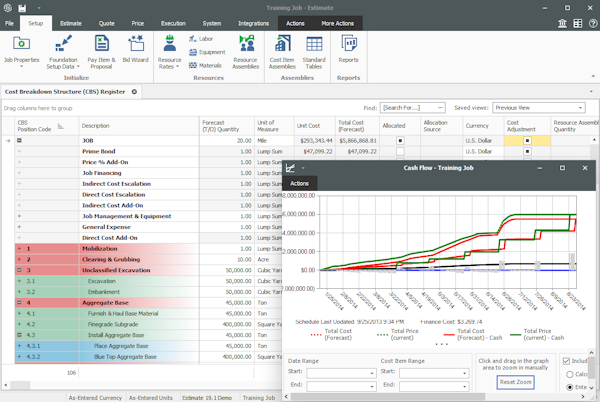
Task: Click the Total Cost (Forecast) - Cash legend
Action: tap(471, 335)
